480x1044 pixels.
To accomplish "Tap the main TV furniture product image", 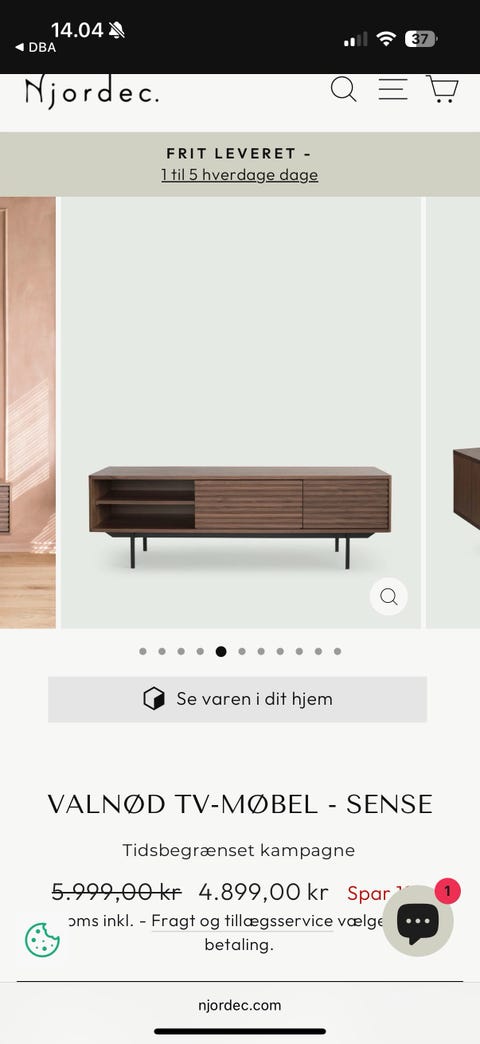I will (x=240, y=412).
